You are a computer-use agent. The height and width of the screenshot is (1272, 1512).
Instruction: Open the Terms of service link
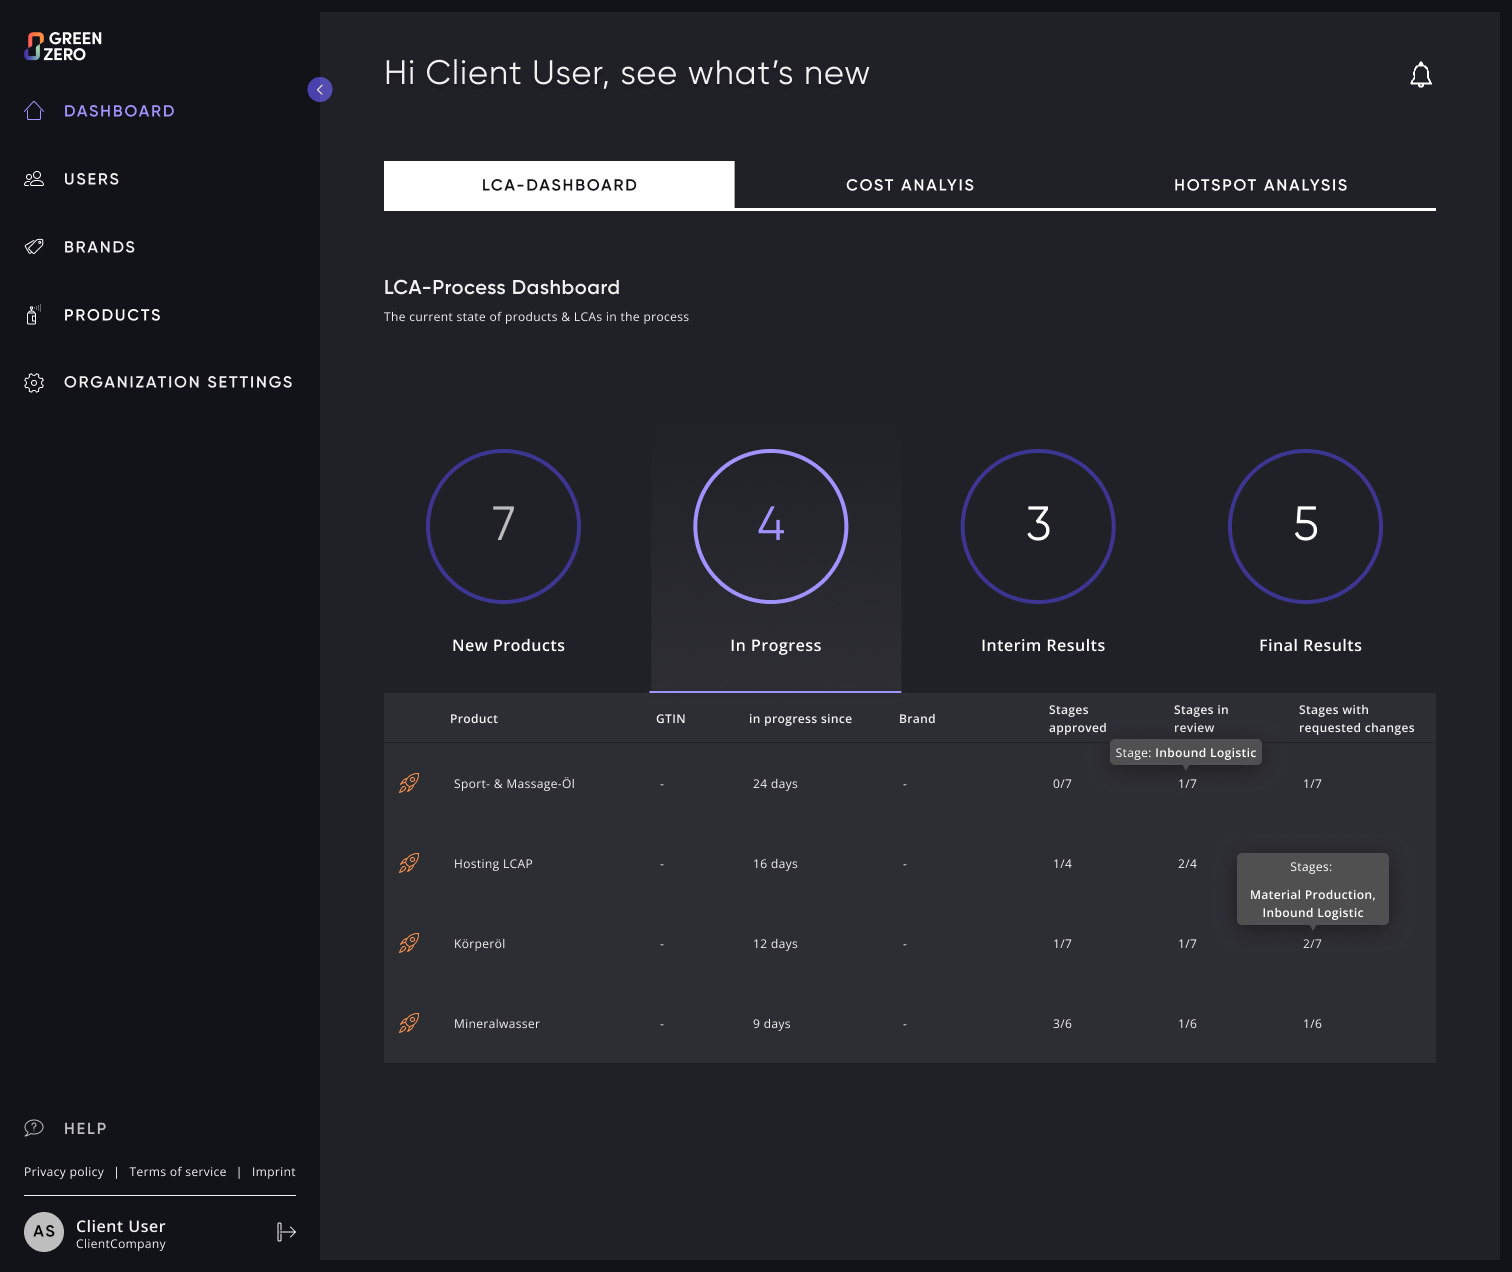(178, 1172)
